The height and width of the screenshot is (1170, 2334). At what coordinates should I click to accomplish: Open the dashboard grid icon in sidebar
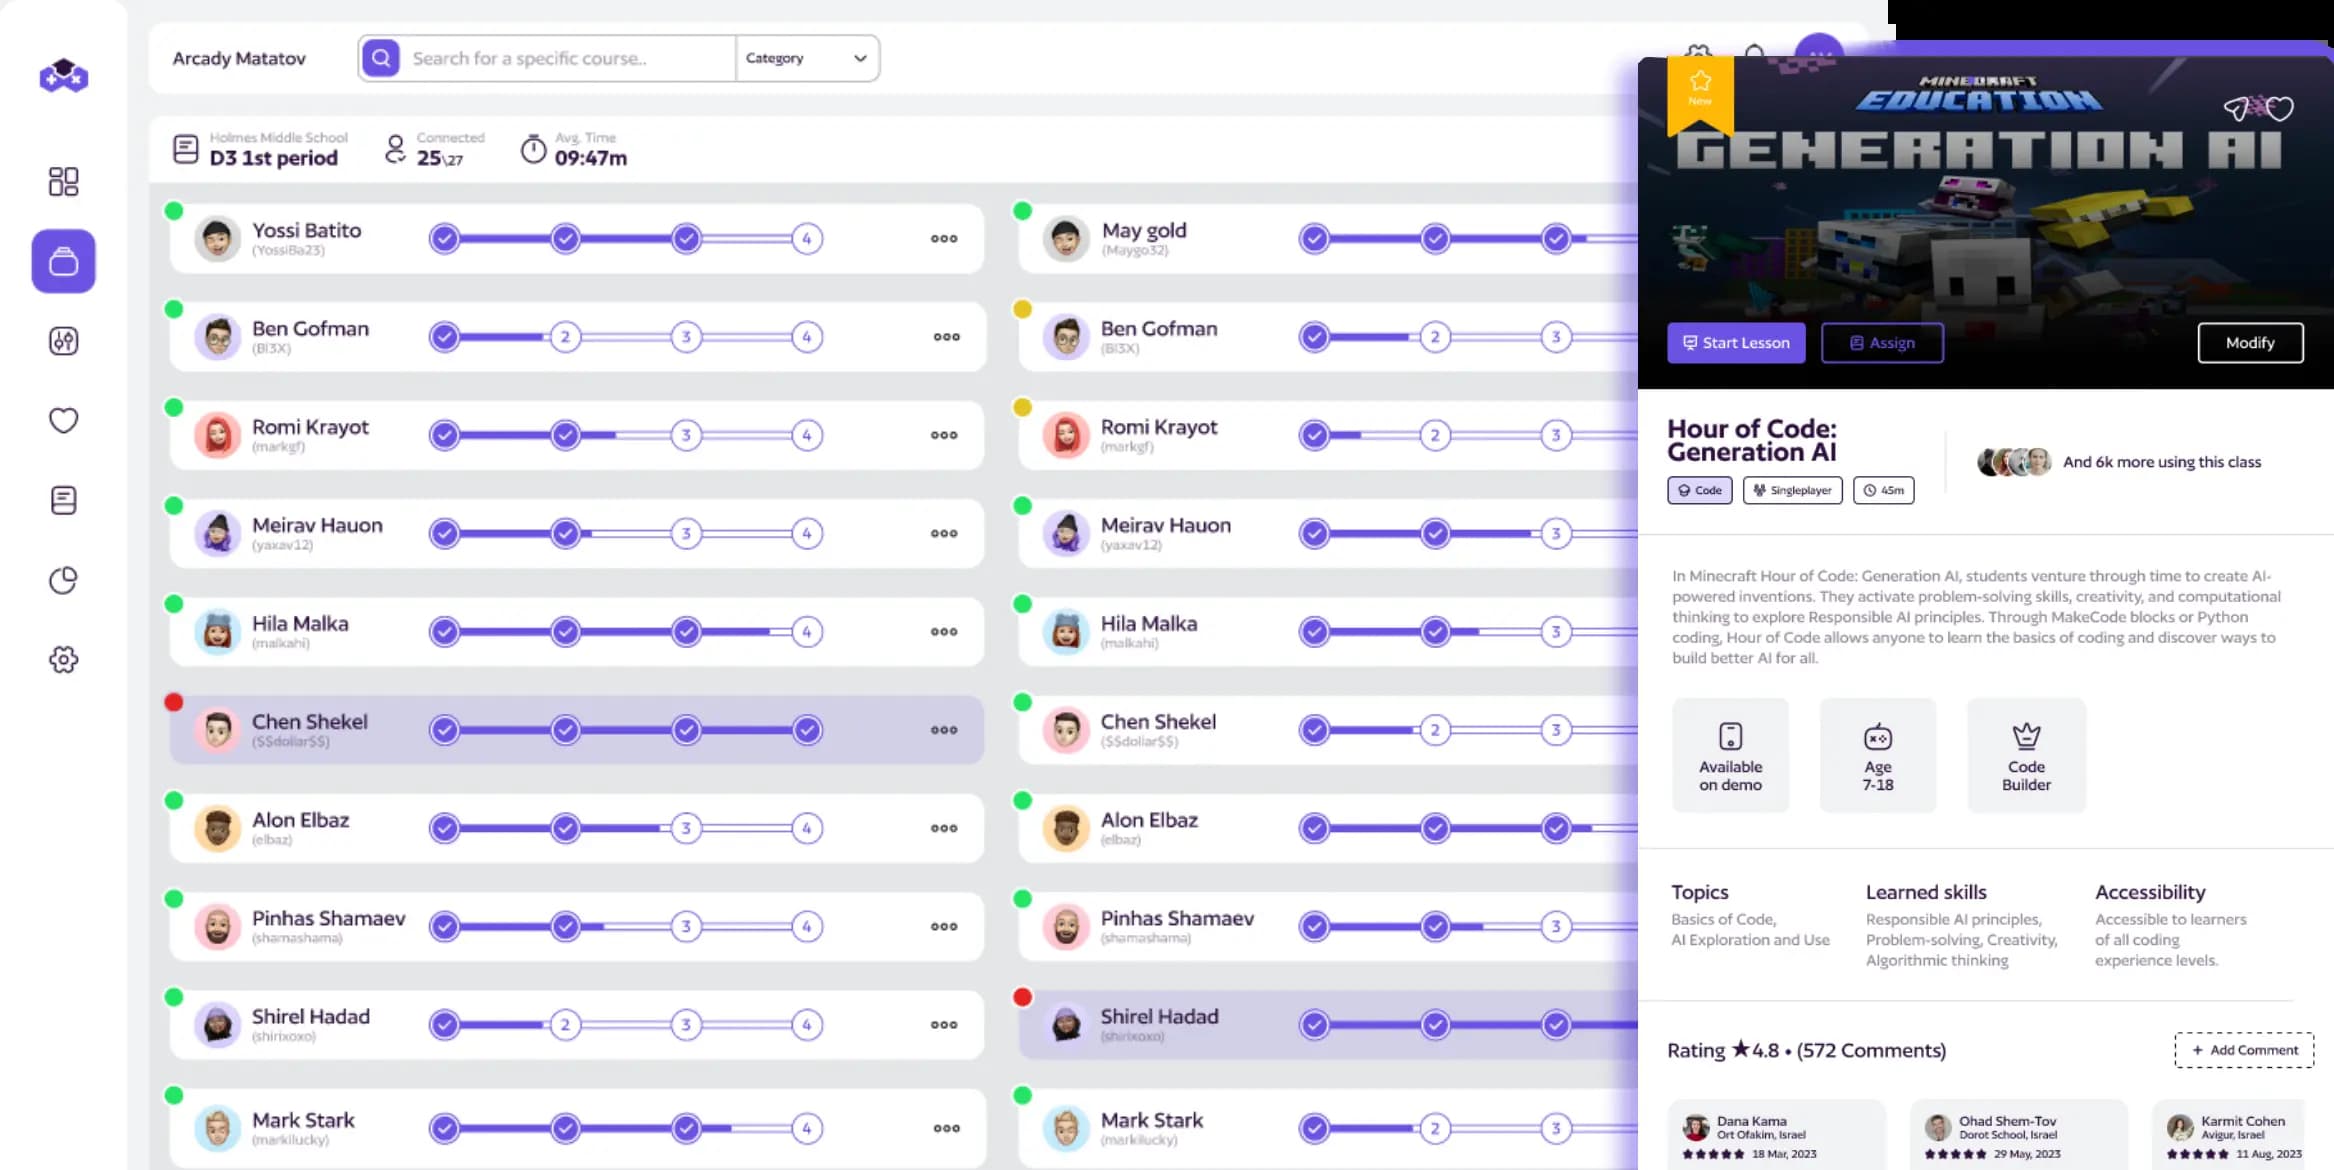(x=63, y=181)
